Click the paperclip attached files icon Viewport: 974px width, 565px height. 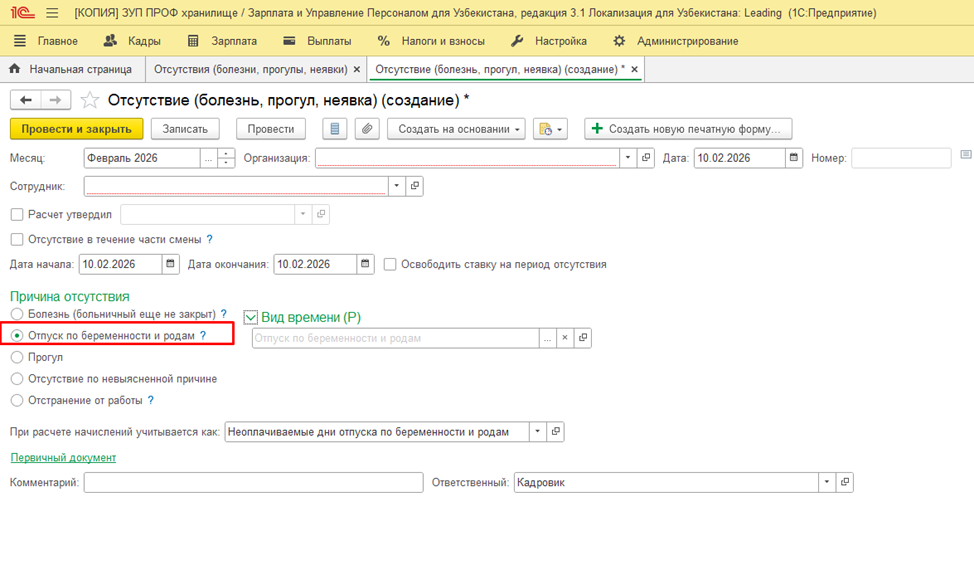coord(367,129)
